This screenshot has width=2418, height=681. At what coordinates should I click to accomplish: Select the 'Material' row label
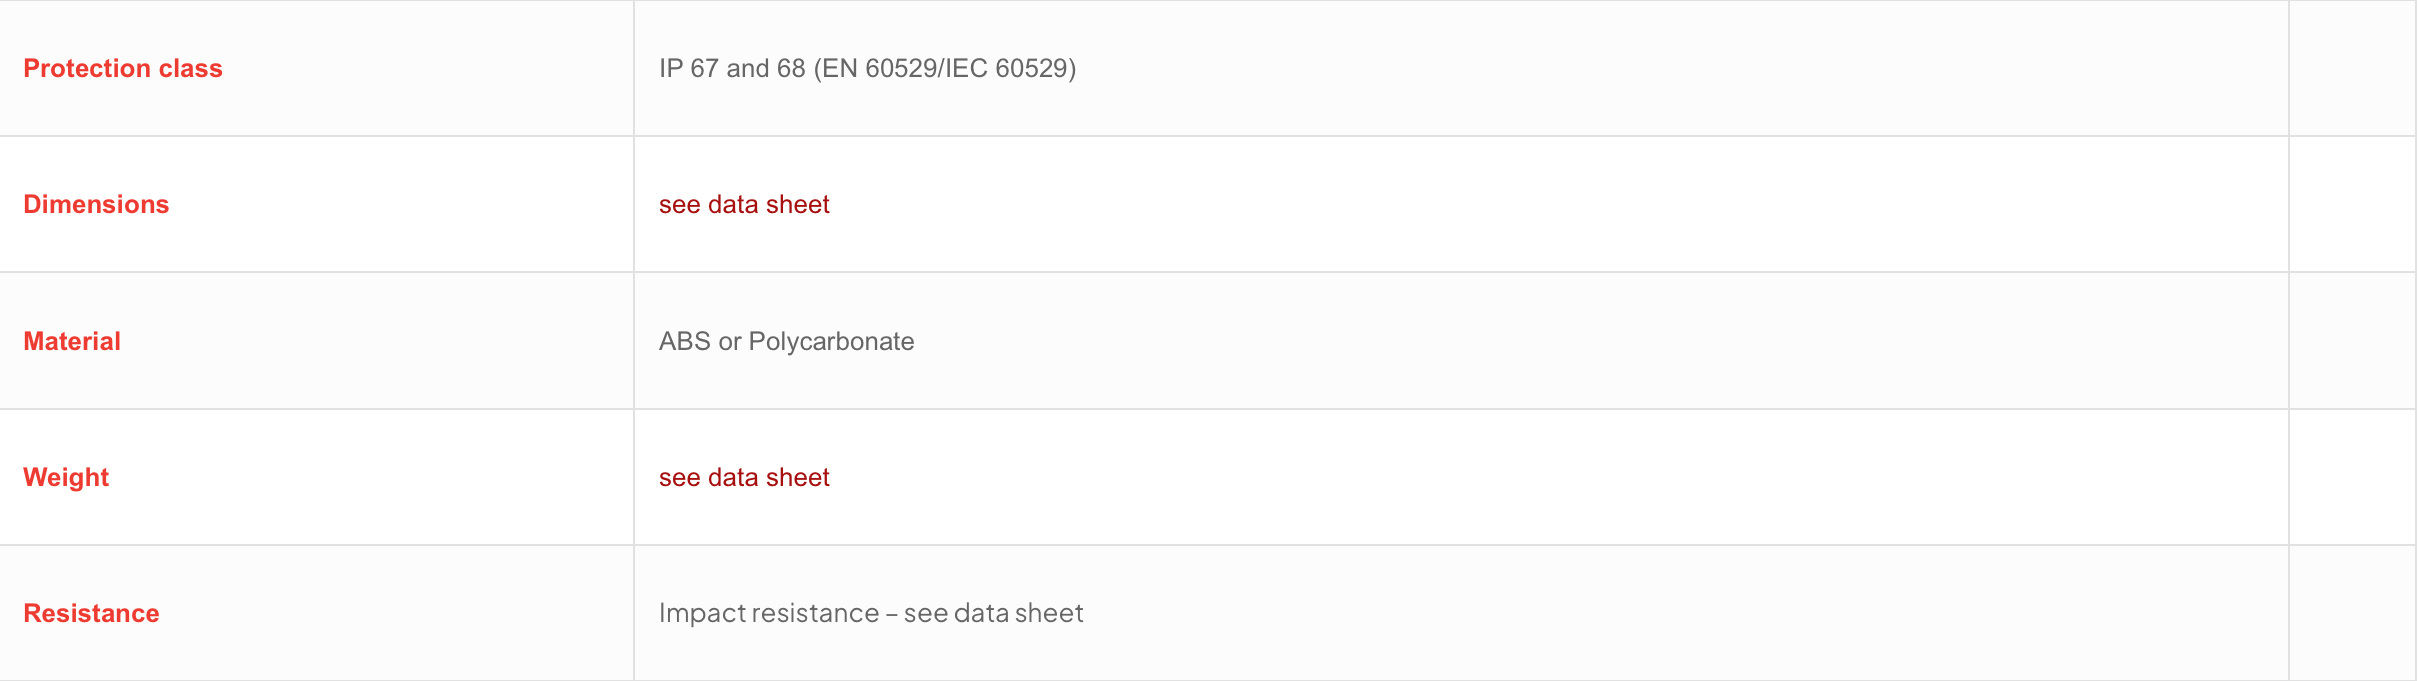point(72,341)
